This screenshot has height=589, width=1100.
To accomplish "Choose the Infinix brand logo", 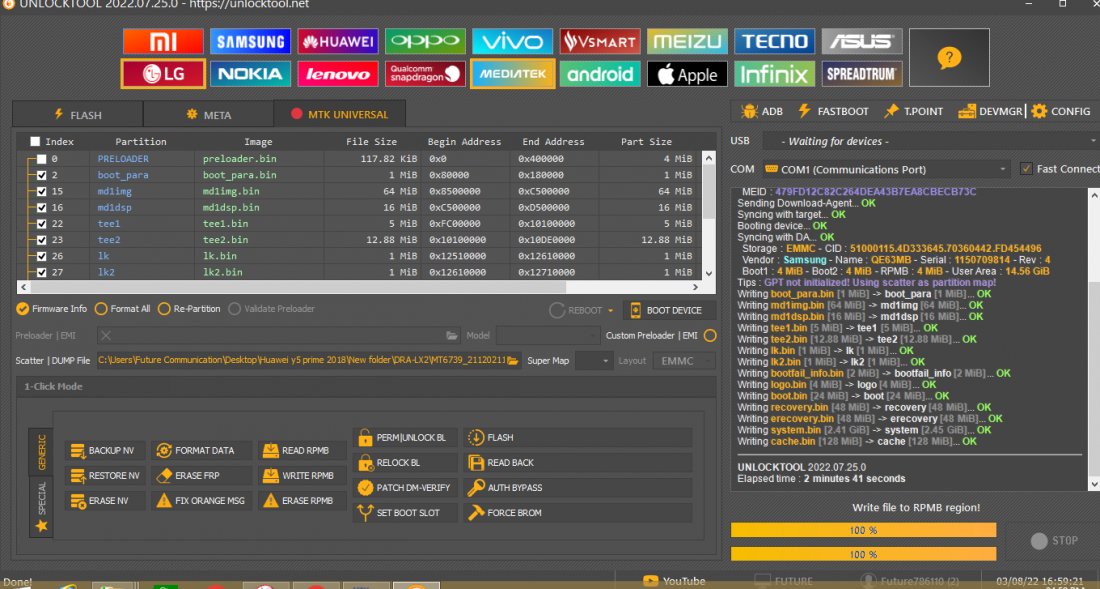I will [x=774, y=74].
